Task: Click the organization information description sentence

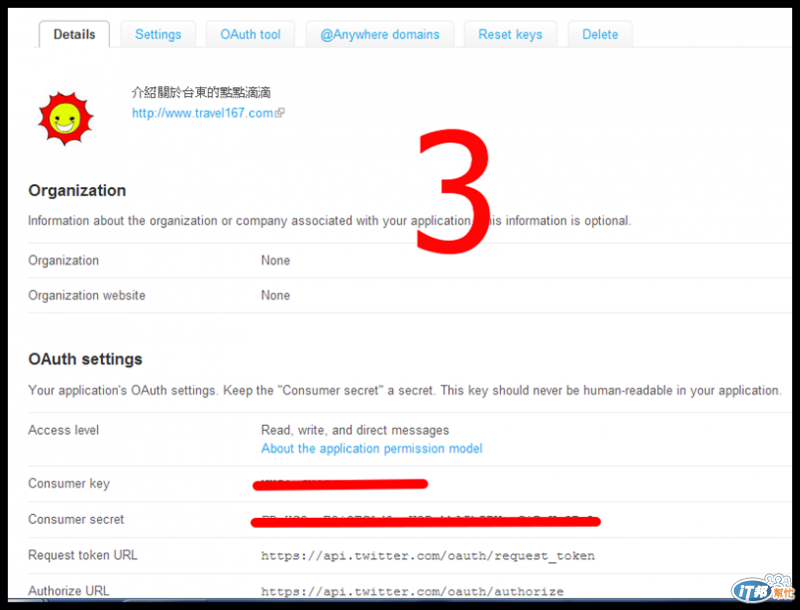Action: pos(330,221)
